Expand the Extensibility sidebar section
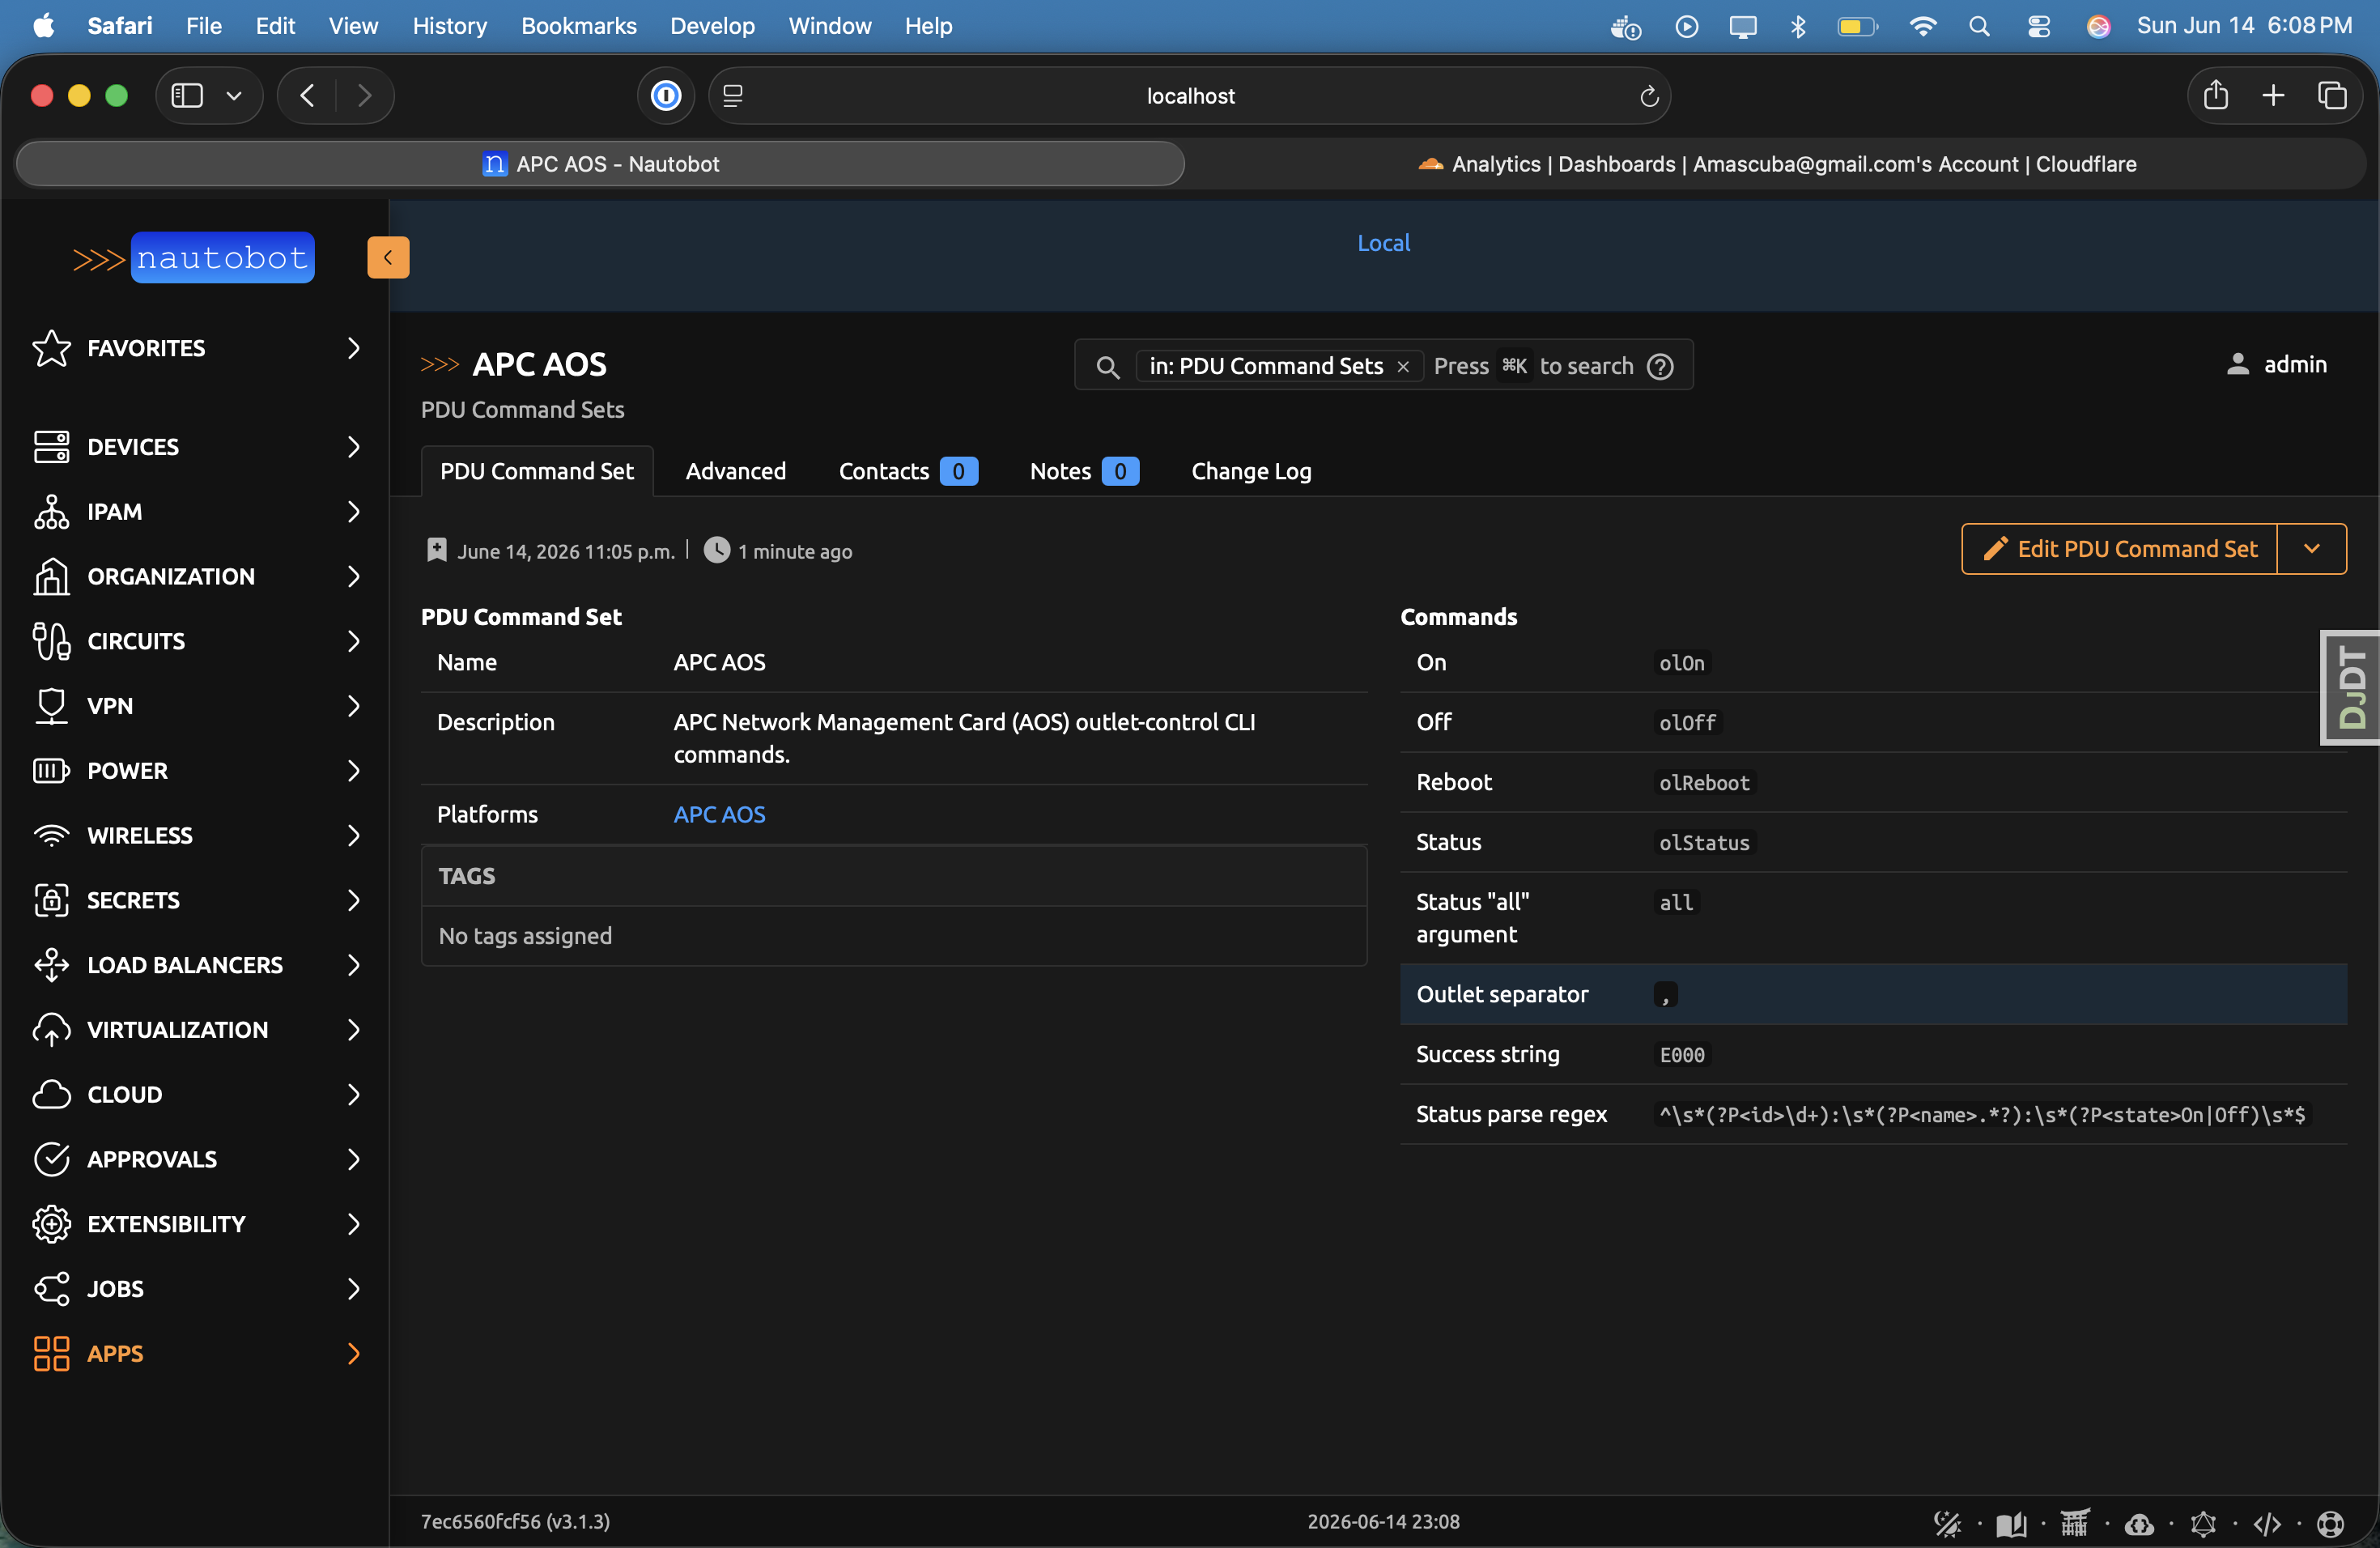The width and height of the screenshot is (2380, 1548). pyautogui.click(x=194, y=1224)
